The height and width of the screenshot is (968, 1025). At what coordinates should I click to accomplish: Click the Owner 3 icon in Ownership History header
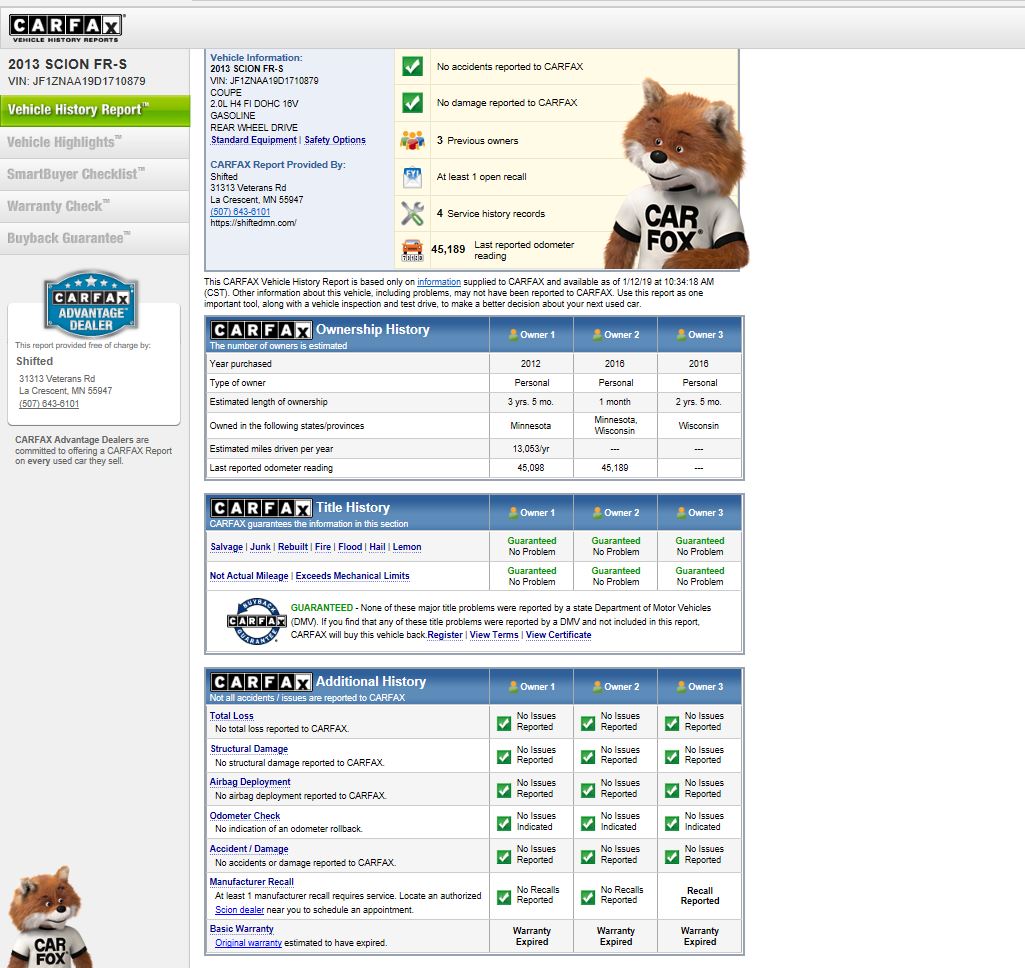coord(681,335)
